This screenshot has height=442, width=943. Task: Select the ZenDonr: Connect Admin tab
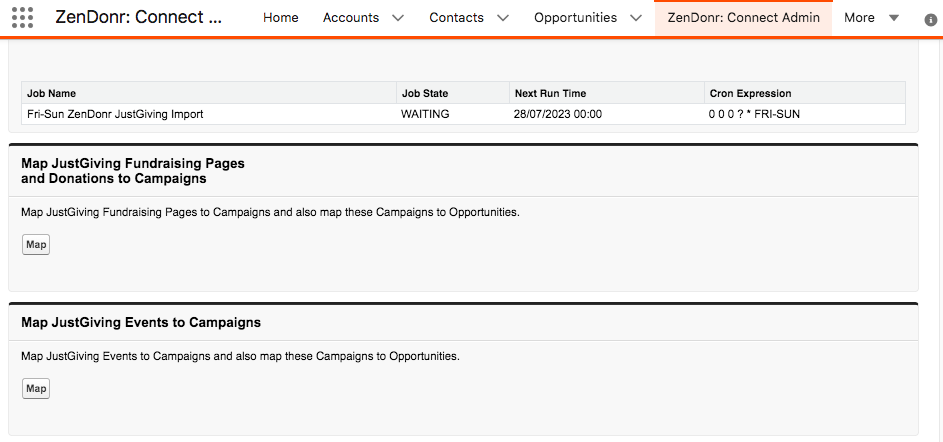point(743,18)
